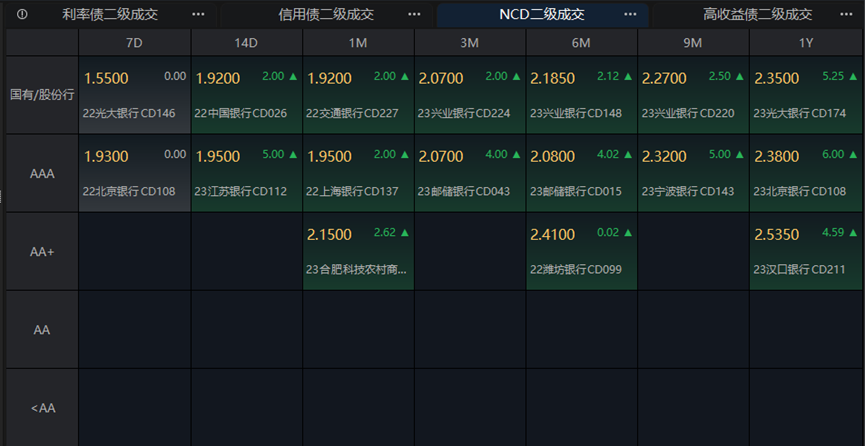Open the 22潍坊银行CD099 cell
The image size is (865, 446).
[x=581, y=252]
